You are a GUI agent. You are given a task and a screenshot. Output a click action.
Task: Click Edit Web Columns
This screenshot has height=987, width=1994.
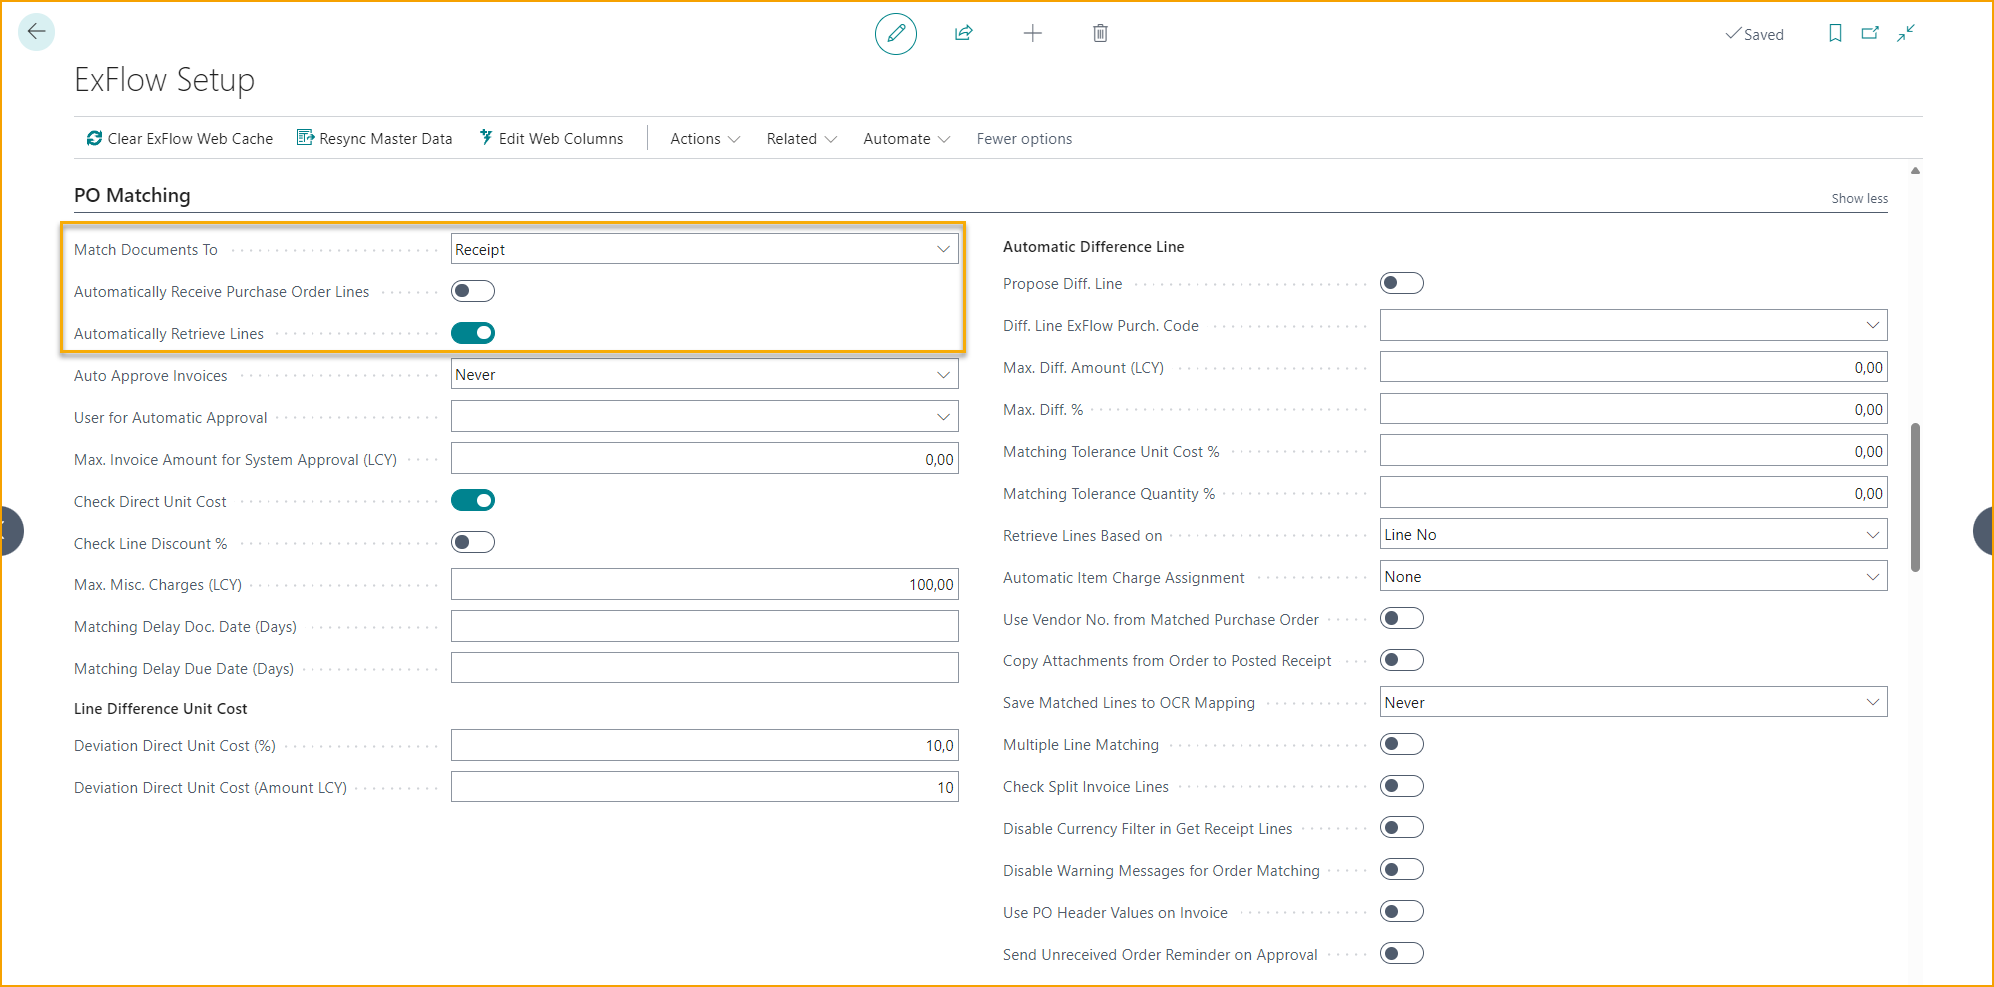(551, 138)
